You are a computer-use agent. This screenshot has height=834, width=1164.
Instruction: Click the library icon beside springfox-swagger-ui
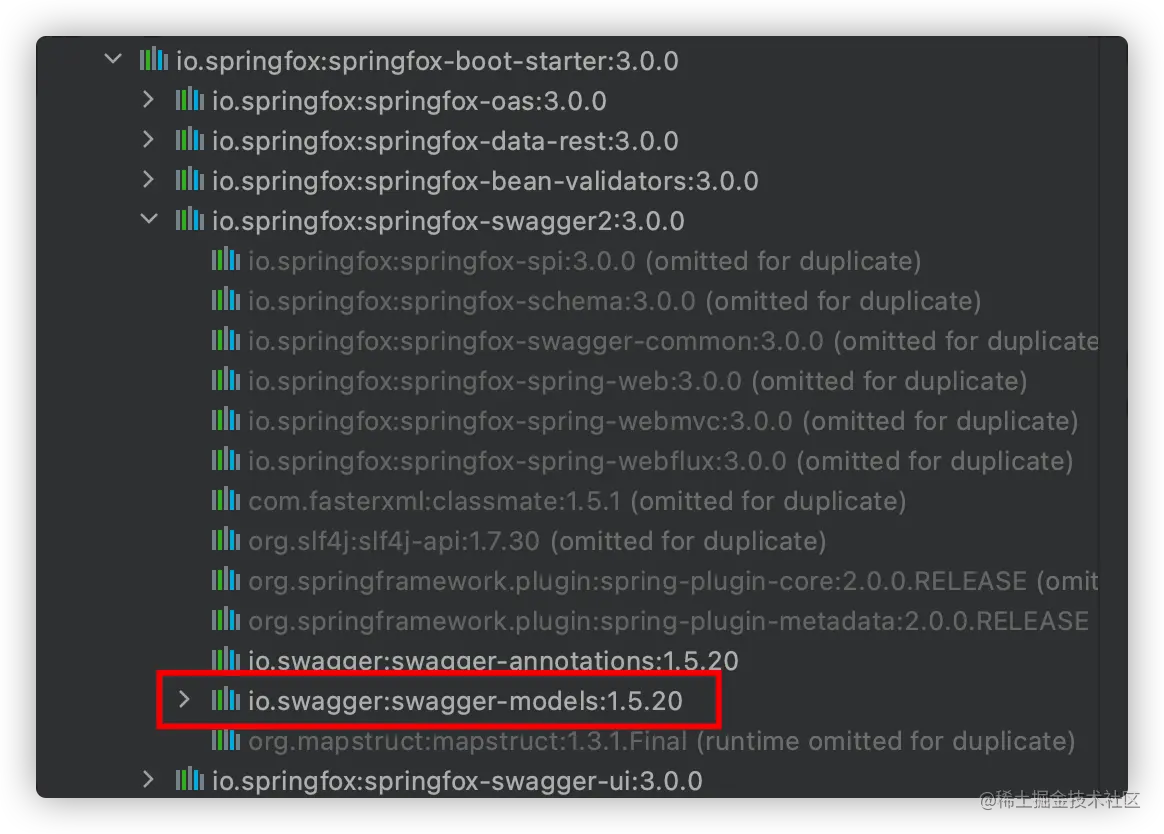189,780
